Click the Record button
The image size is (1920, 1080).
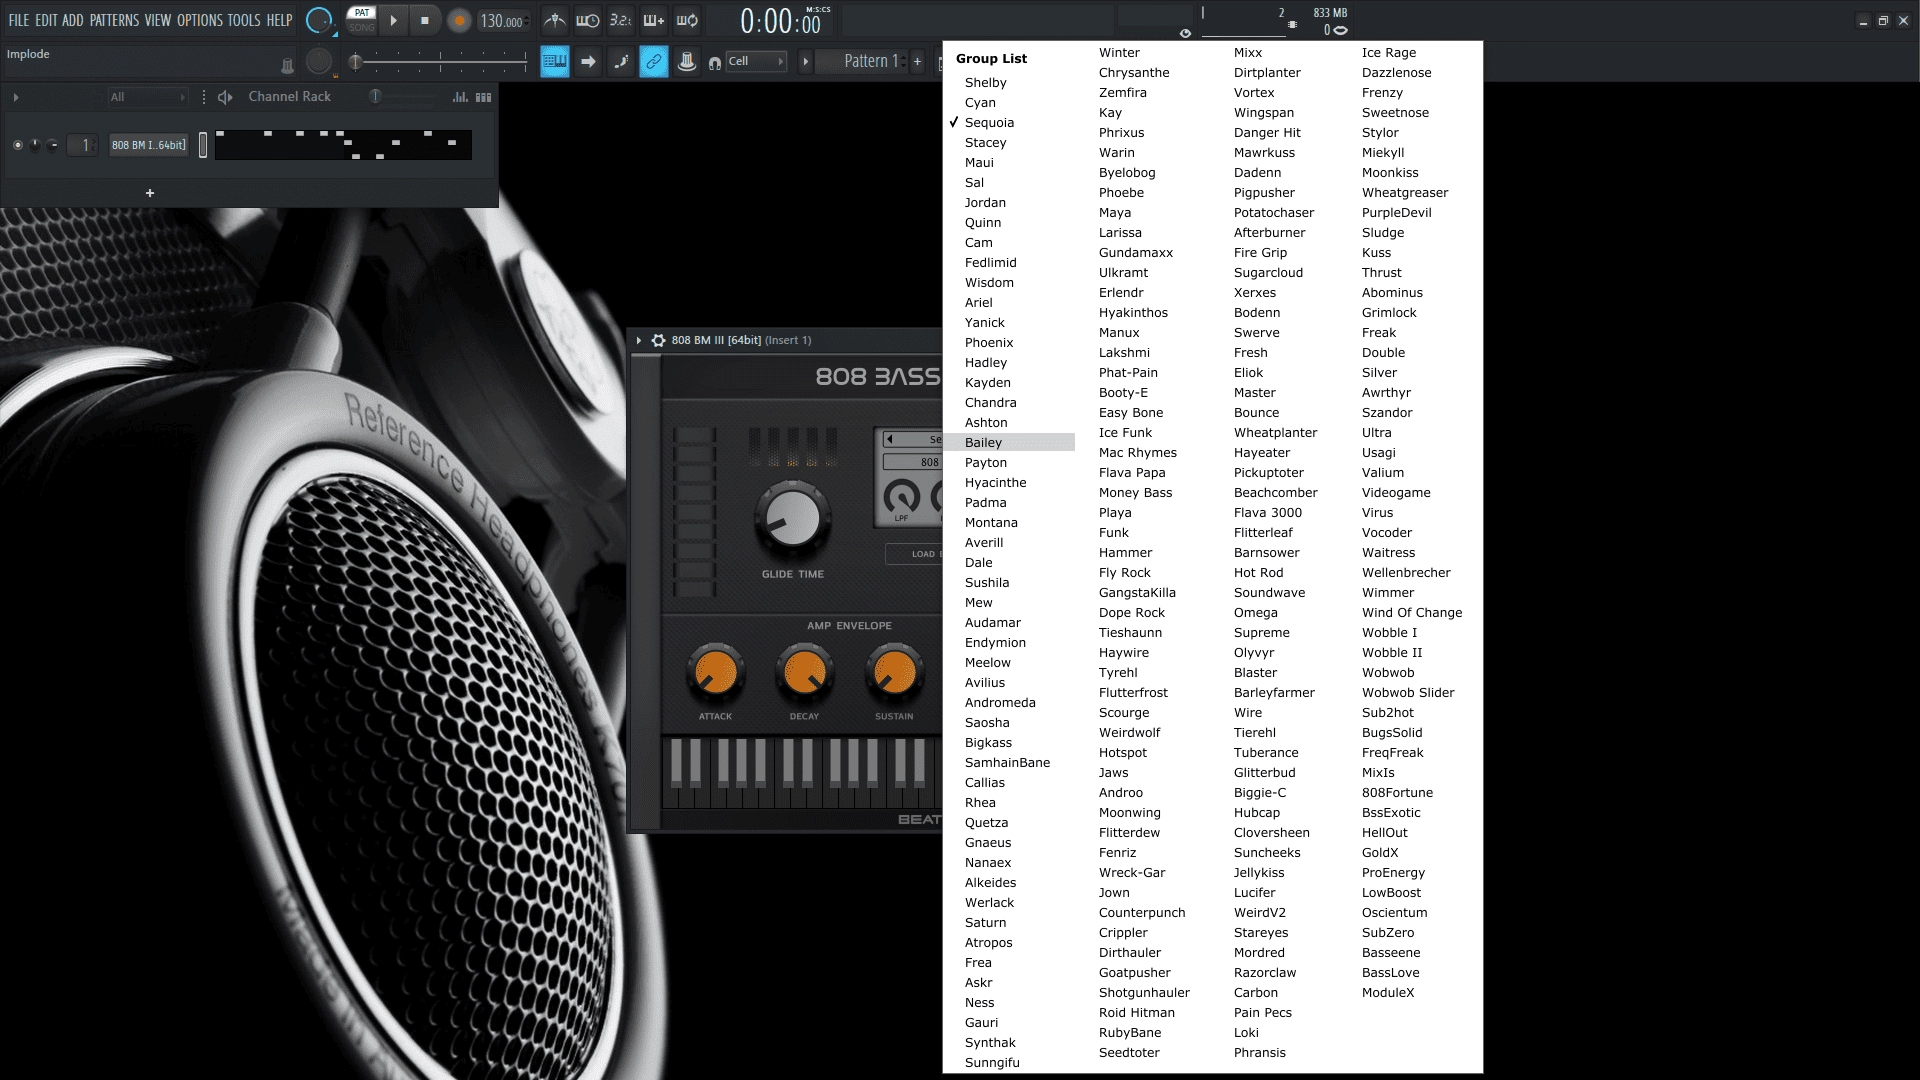459,20
